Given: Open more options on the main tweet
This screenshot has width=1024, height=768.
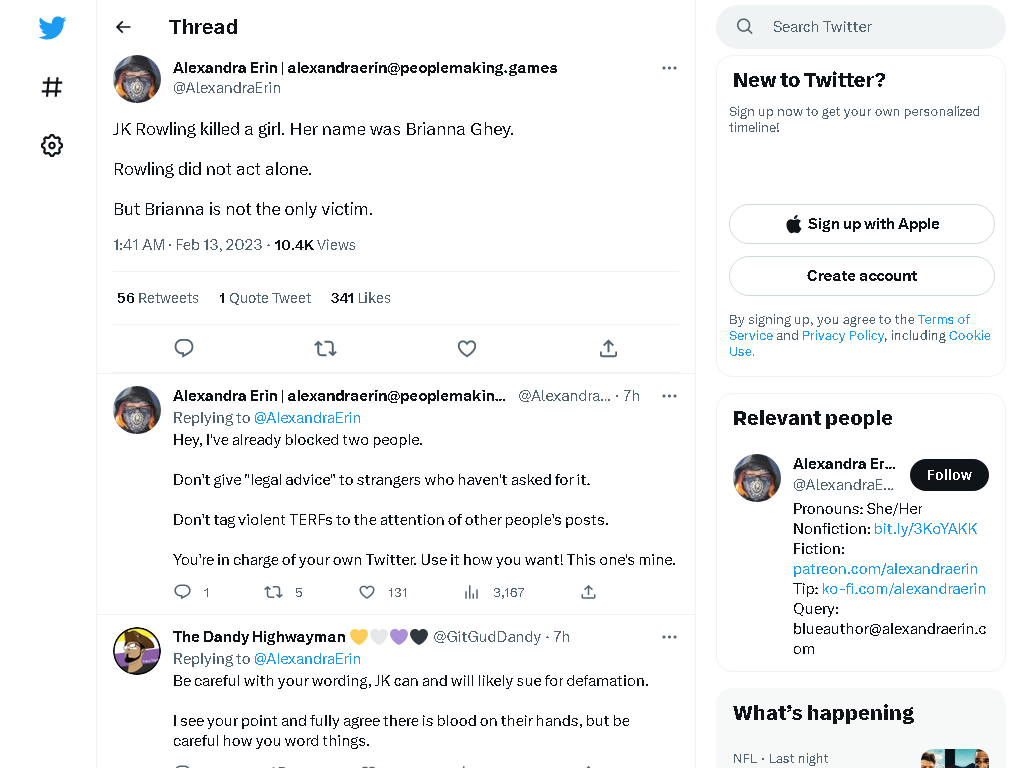Looking at the screenshot, I should (x=669, y=68).
